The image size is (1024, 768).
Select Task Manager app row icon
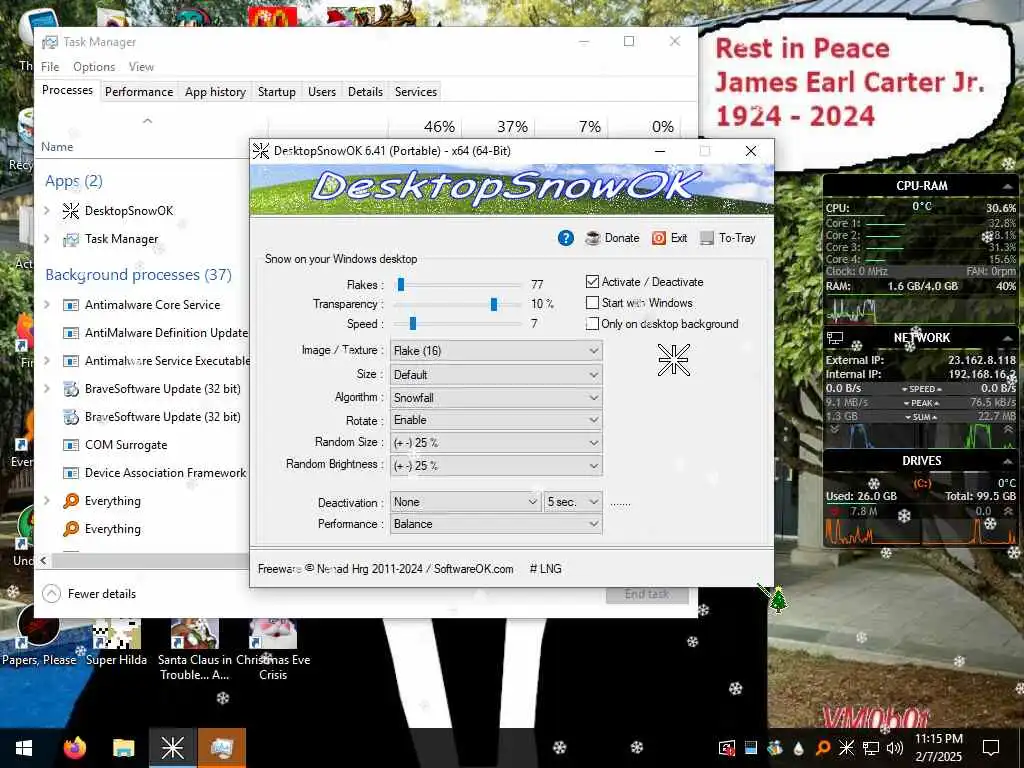(x=71, y=239)
